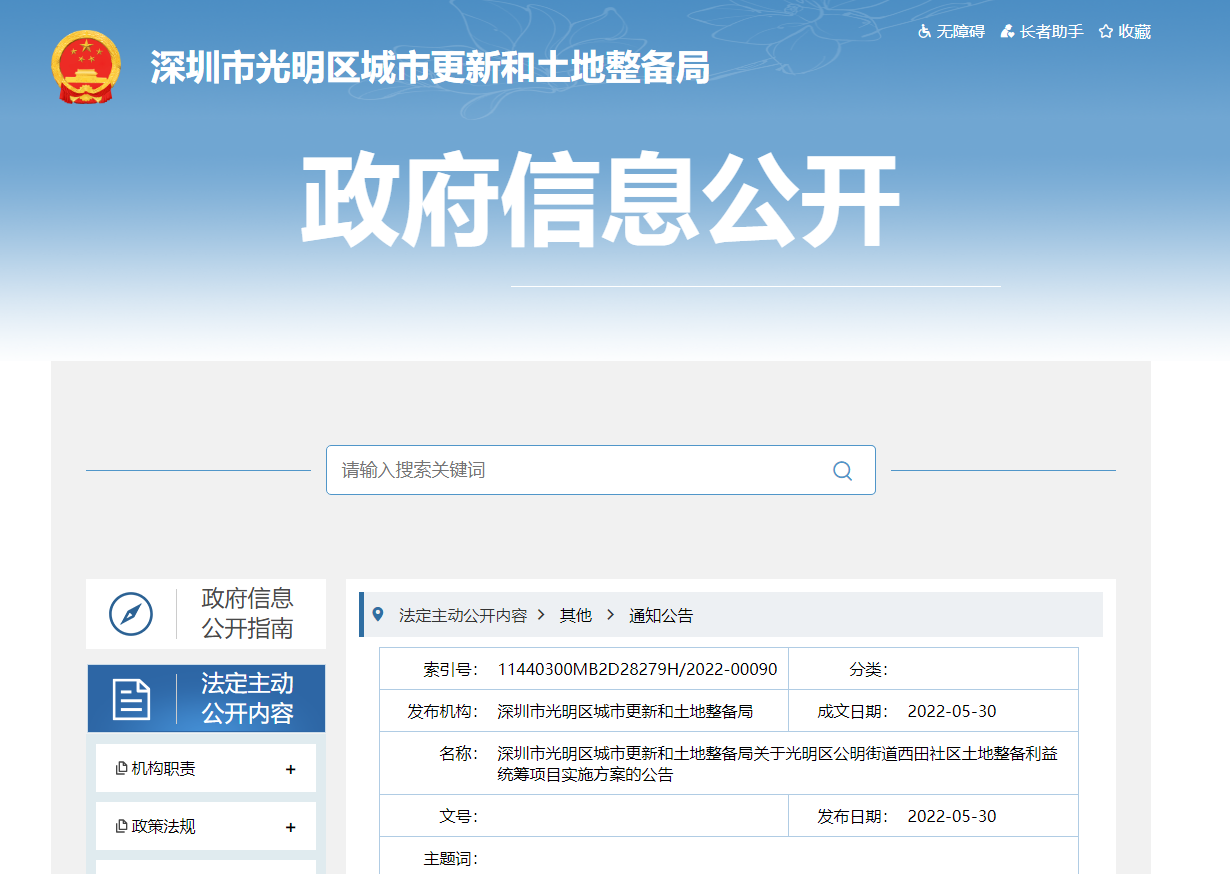This screenshot has width=1230, height=874.
Task: Click the compass icon for 政府信息公开指南
Action: click(x=131, y=614)
